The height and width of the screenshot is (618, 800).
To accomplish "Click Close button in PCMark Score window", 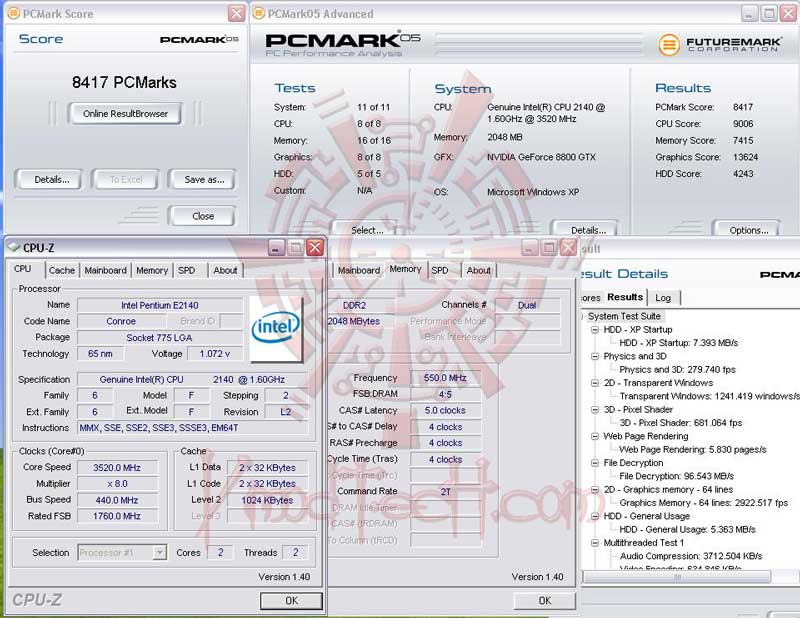I will (203, 216).
